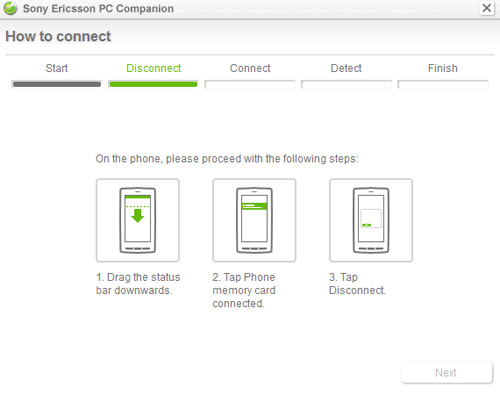Click the Sony Ericsson PC Companion logo icon
Screen dimensions: 500x395
tap(10, 8)
